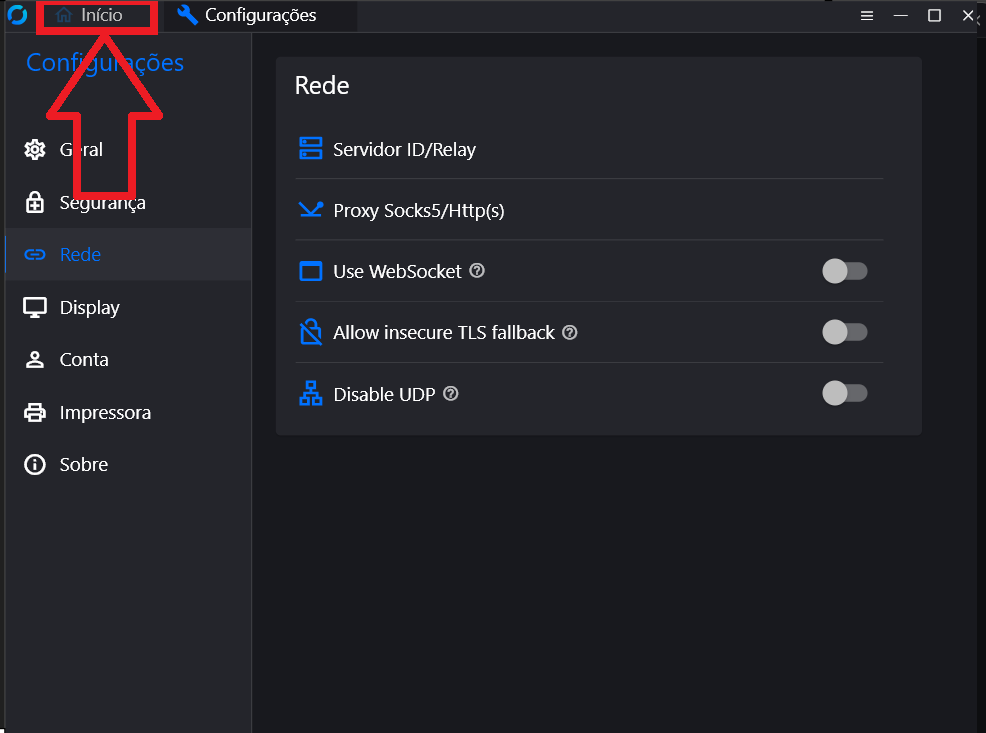Turn on Disable UDP switch
The width and height of the screenshot is (986, 733).
pyautogui.click(x=844, y=394)
